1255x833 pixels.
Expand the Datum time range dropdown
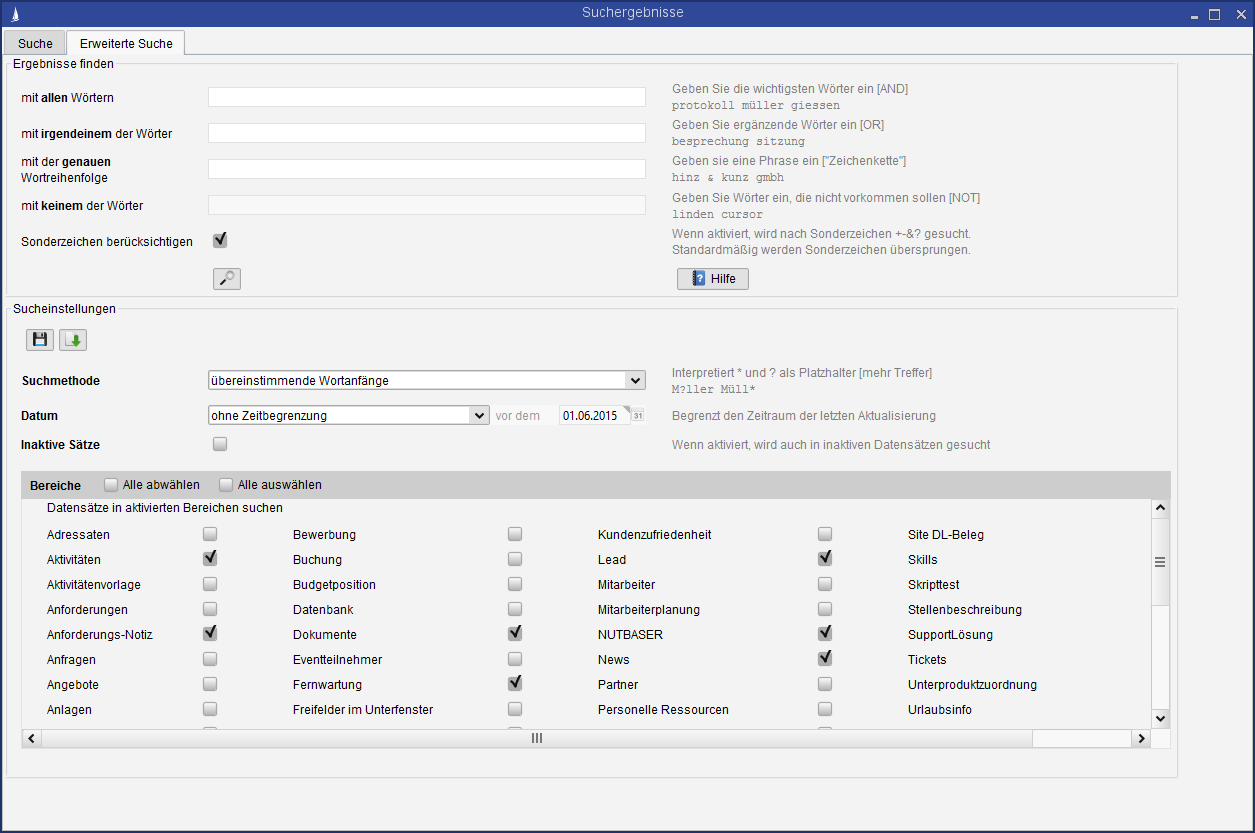click(479, 416)
